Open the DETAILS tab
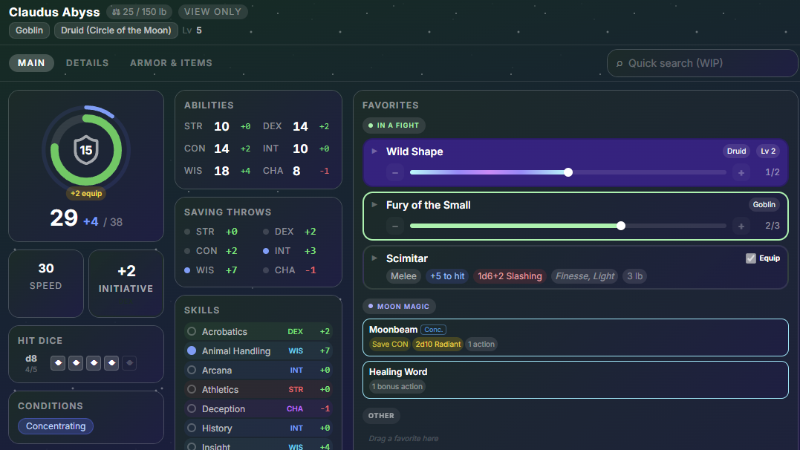The image size is (800, 450). pos(87,63)
